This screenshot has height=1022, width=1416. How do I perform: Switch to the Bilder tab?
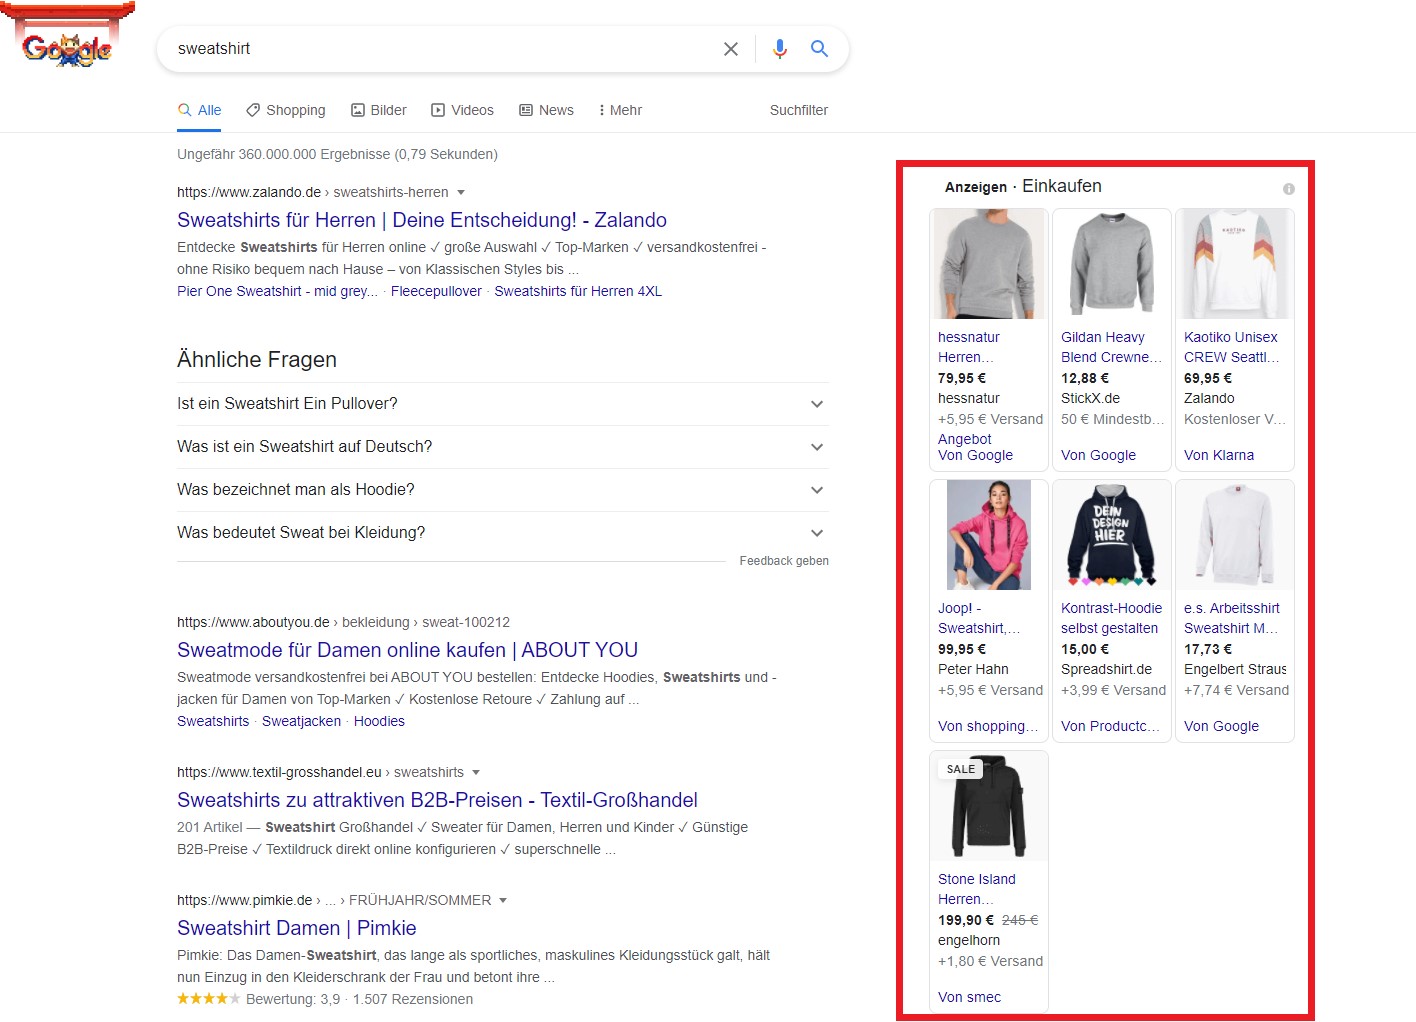379,110
